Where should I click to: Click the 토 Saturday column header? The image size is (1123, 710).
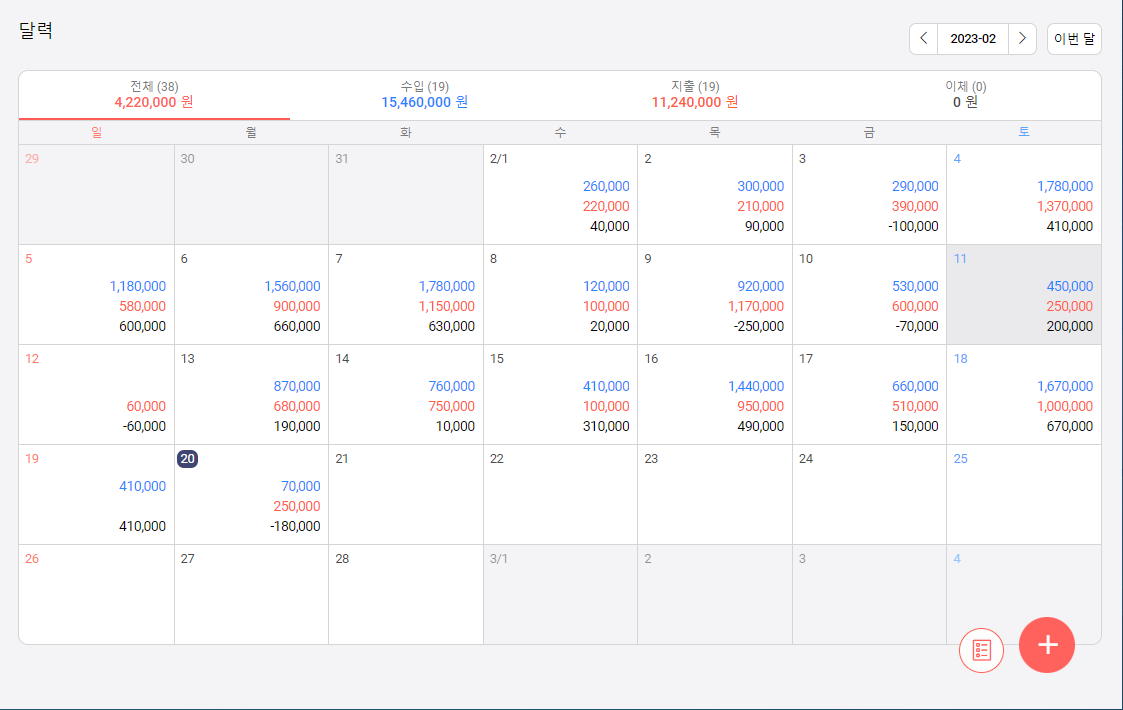coord(1024,132)
